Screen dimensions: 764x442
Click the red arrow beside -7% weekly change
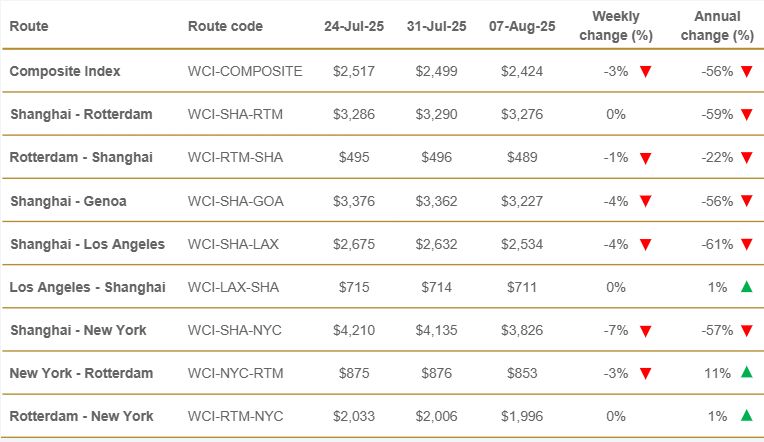pyautogui.click(x=646, y=331)
